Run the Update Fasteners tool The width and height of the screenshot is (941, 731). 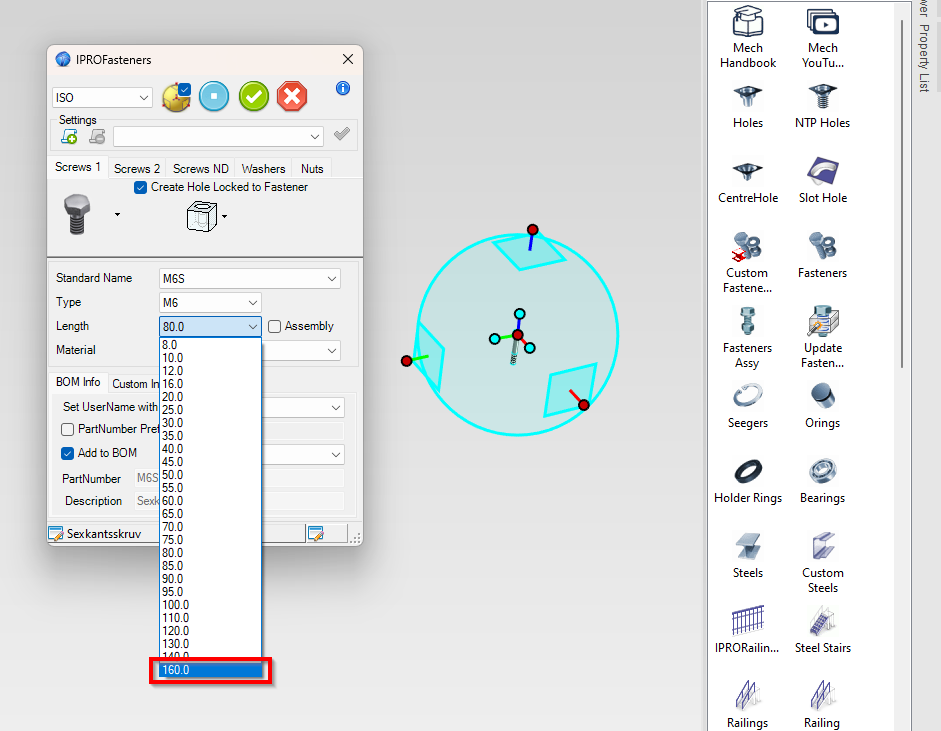822,338
